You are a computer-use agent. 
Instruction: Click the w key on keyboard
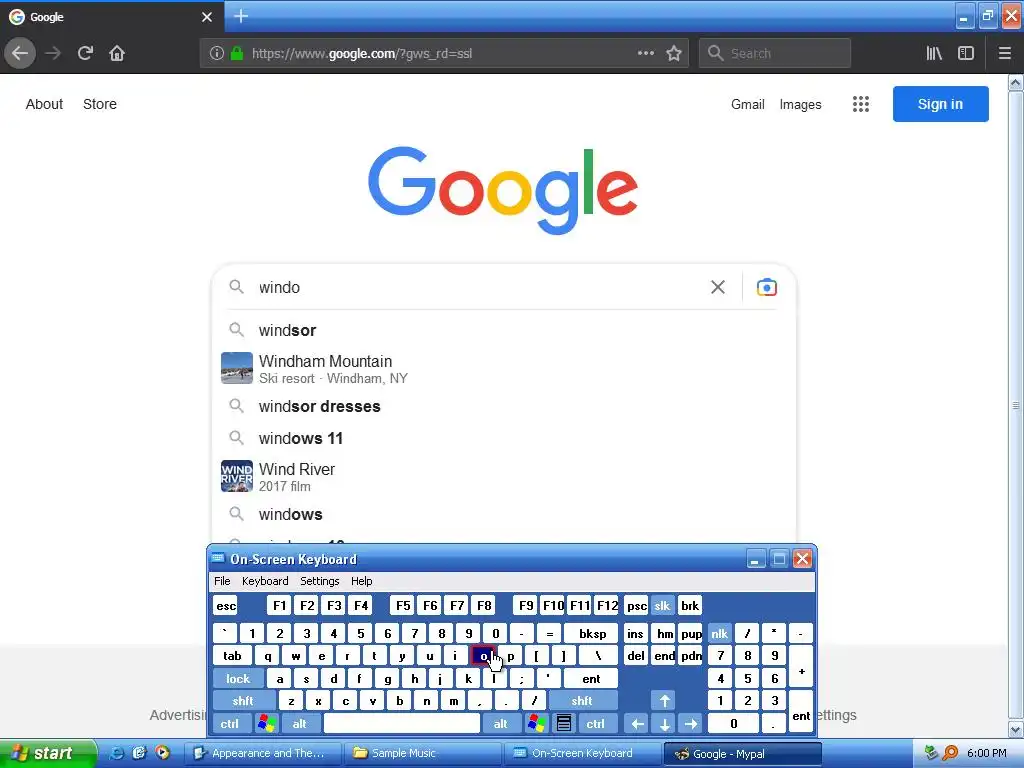pyautogui.click(x=295, y=656)
